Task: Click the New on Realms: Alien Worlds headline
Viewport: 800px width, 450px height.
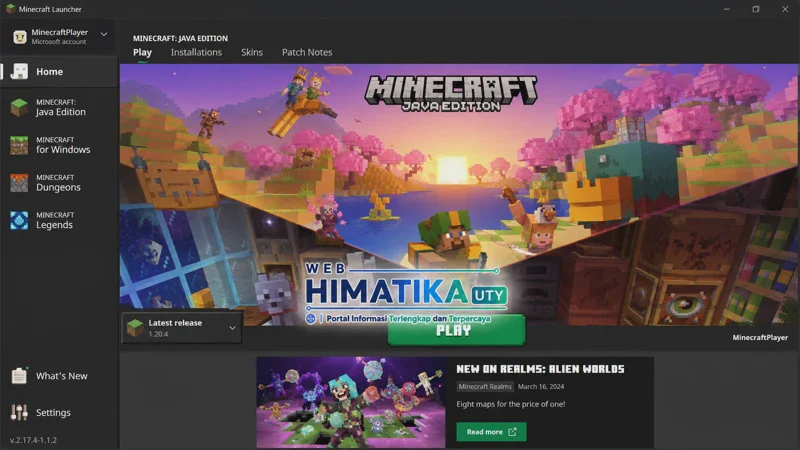Action: point(540,369)
